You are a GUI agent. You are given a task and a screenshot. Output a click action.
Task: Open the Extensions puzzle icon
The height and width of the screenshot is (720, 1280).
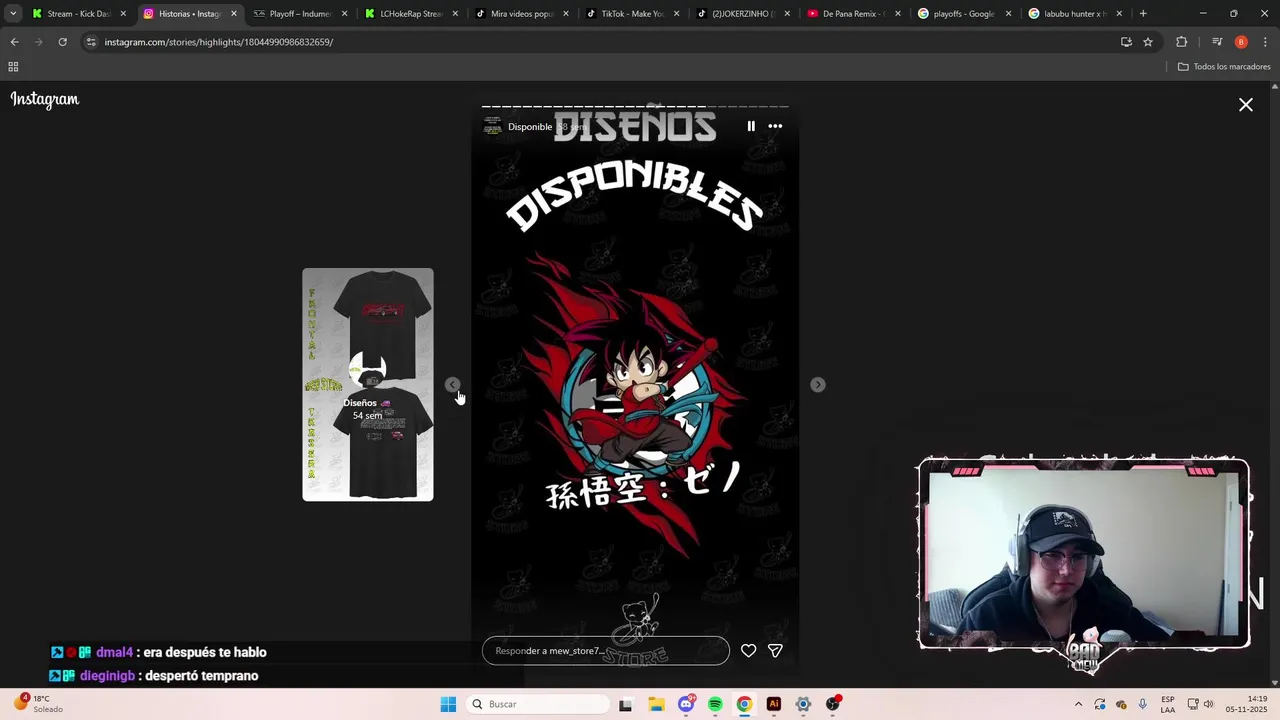point(1181,42)
